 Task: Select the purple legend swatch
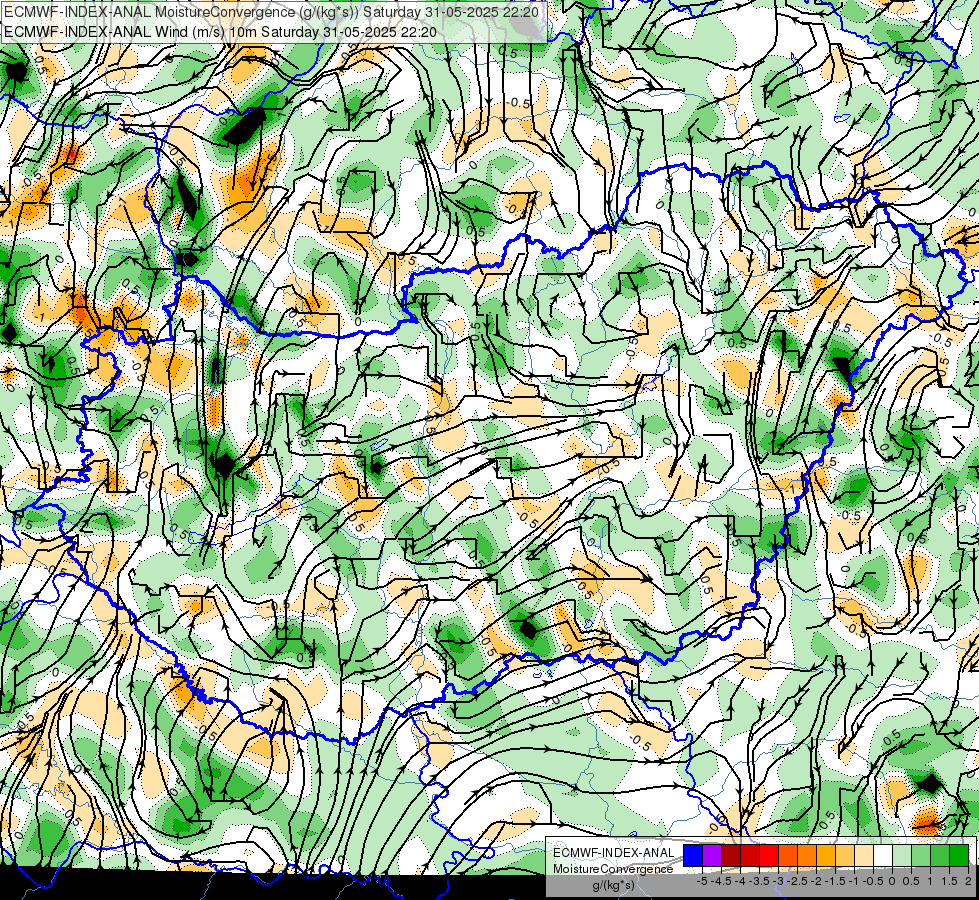point(712,856)
